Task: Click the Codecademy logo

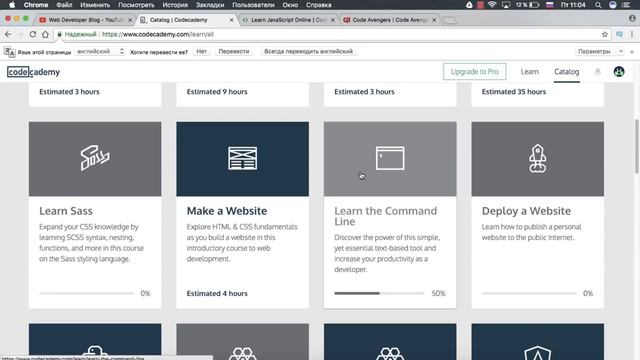Action: 33,72
